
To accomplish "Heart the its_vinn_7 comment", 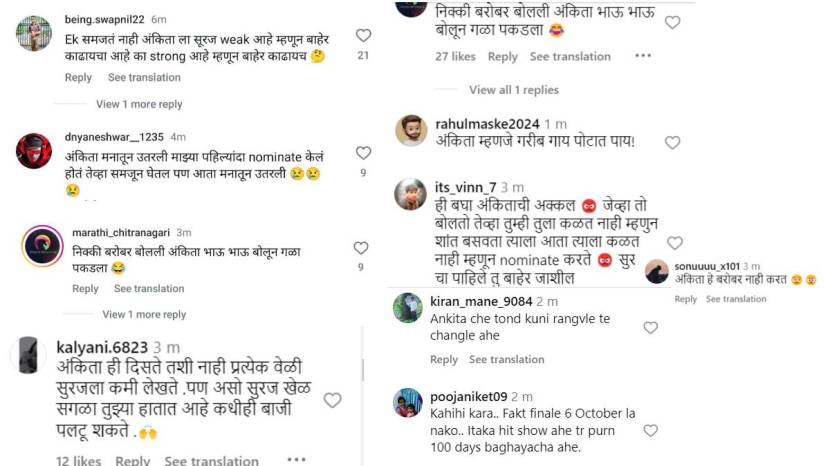I will (x=675, y=243).
